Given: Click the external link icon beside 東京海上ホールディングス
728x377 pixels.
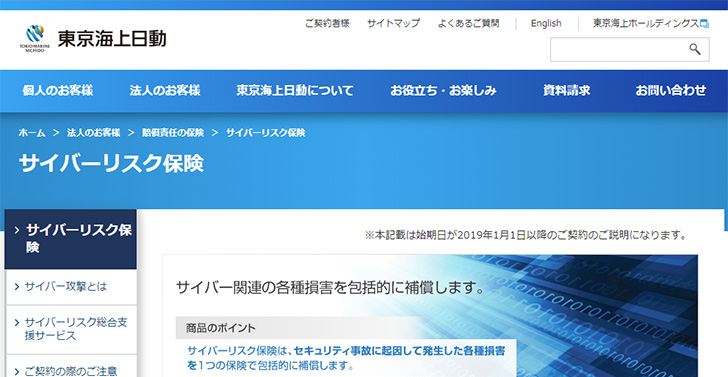Looking at the screenshot, I should (704, 24).
